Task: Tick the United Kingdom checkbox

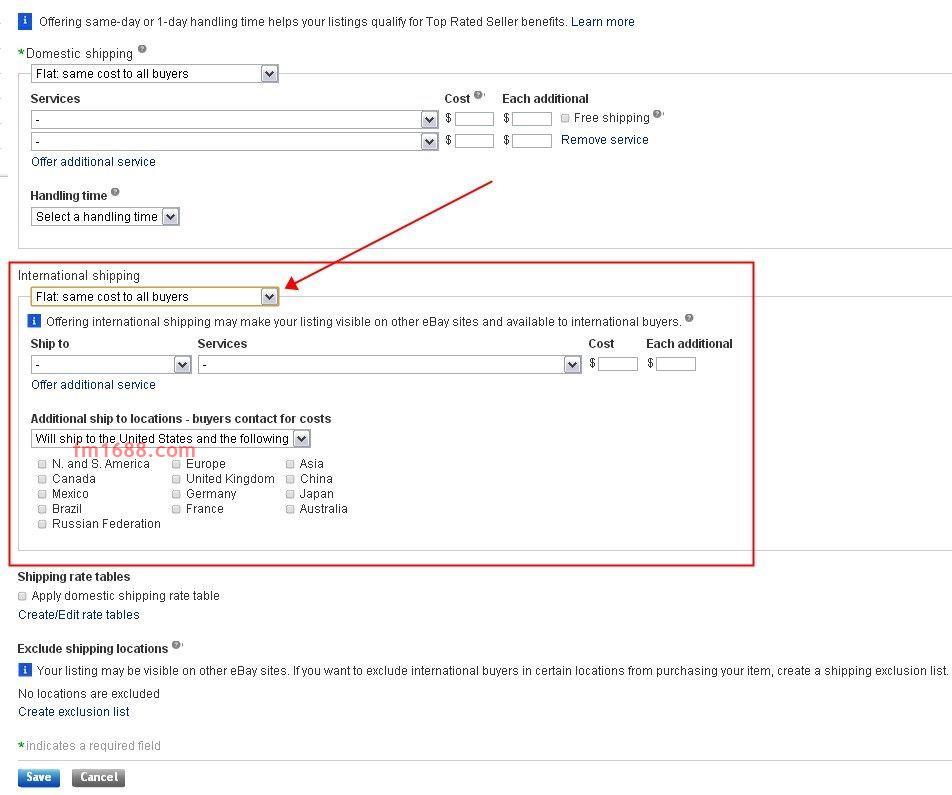Action: [x=176, y=479]
